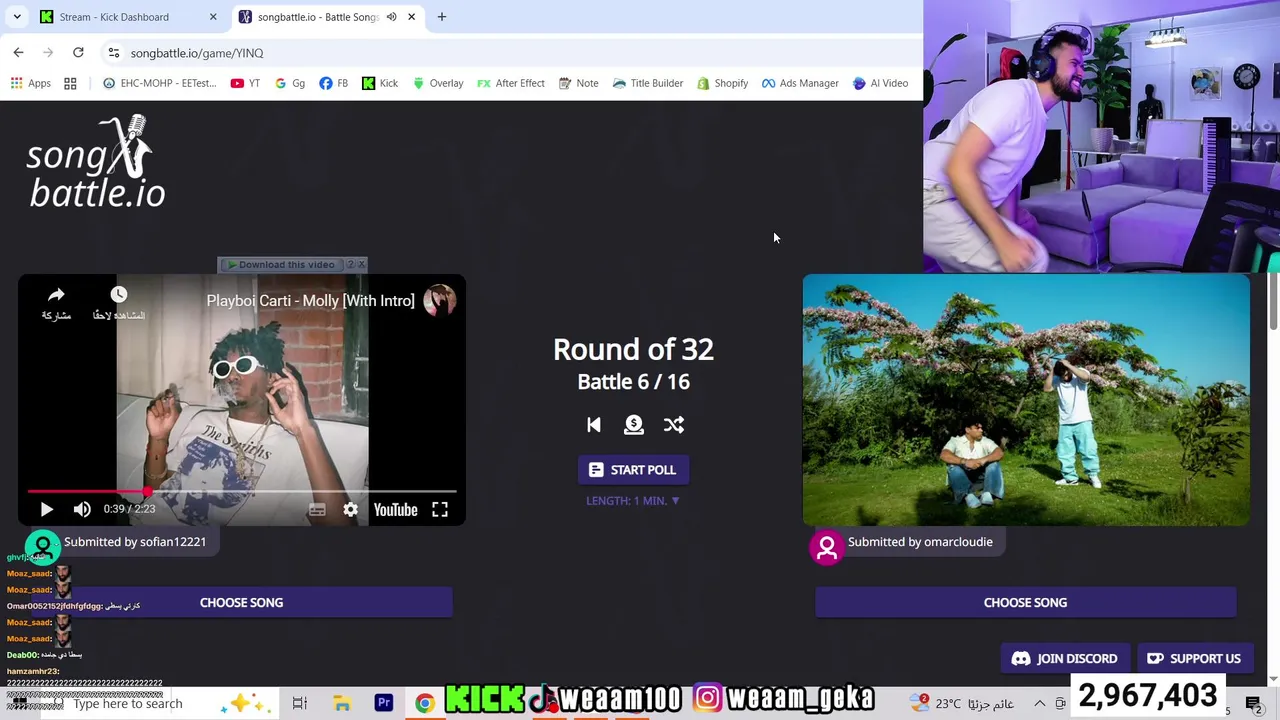1280x720 pixels.
Task: Open Chrome from the taskbar
Action: [x=425, y=704]
